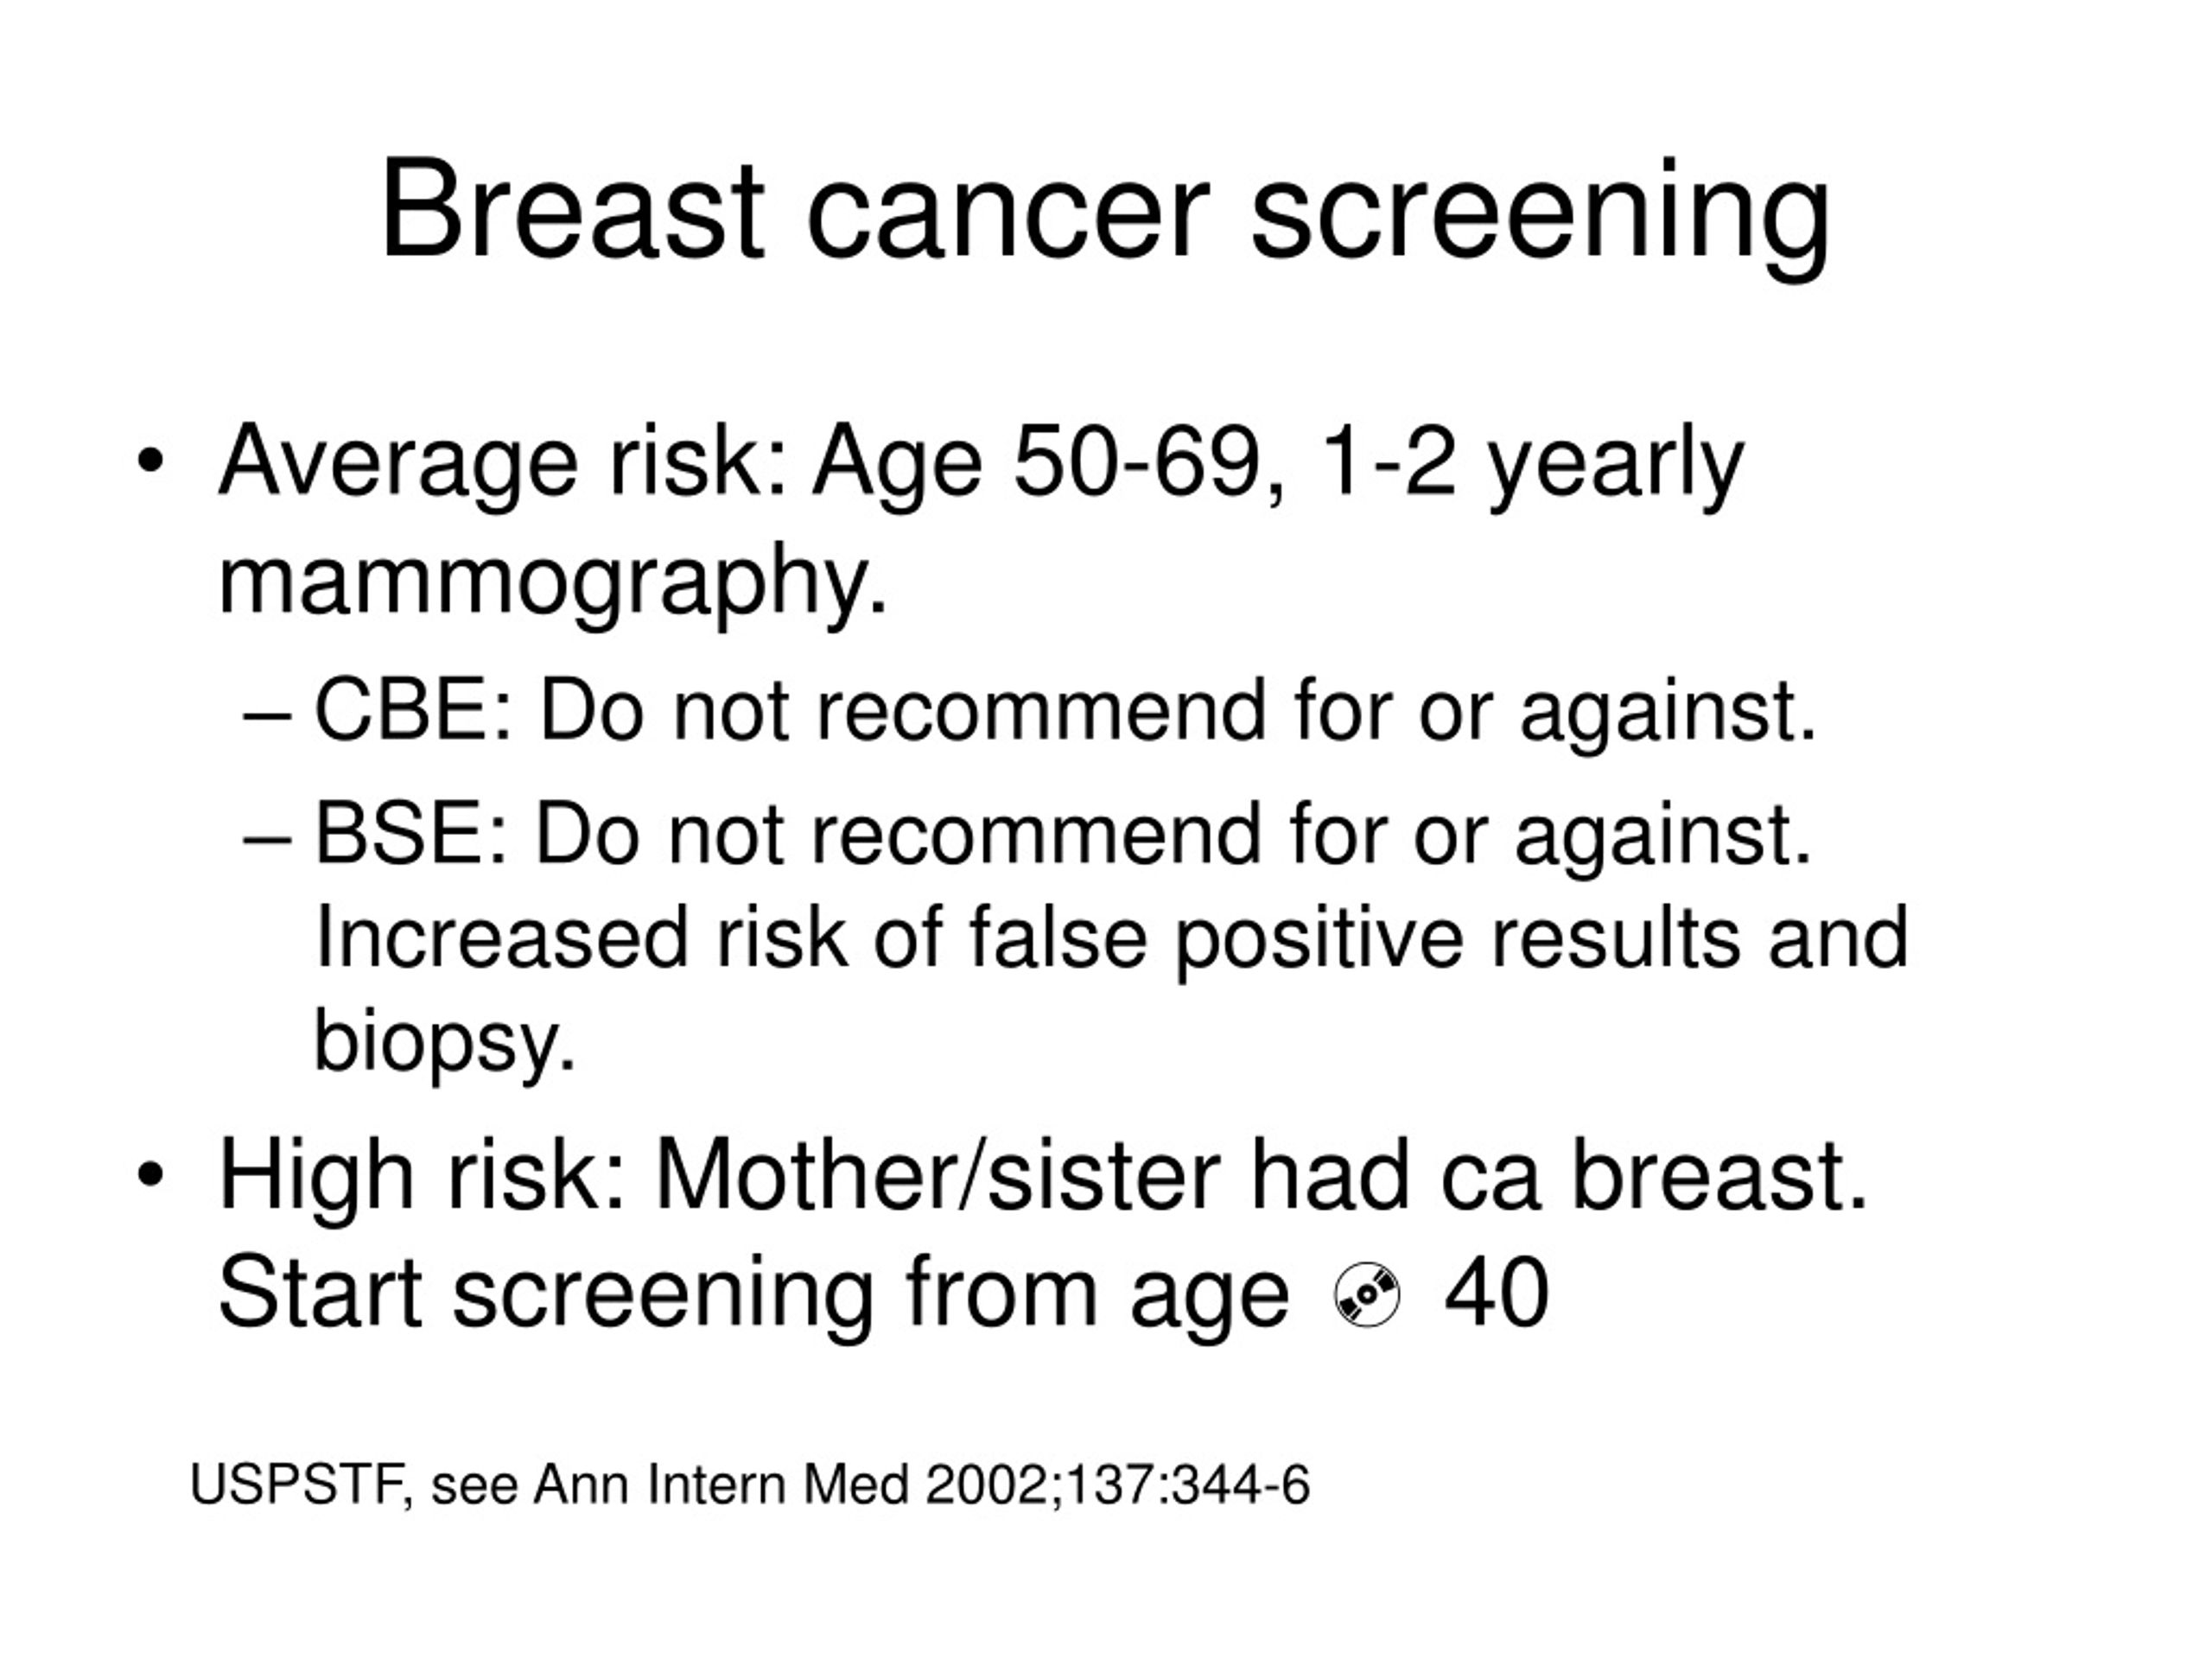Click 'Mother/sister had ca breast.' text
2212x1659 pixels.
(1261, 1176)
